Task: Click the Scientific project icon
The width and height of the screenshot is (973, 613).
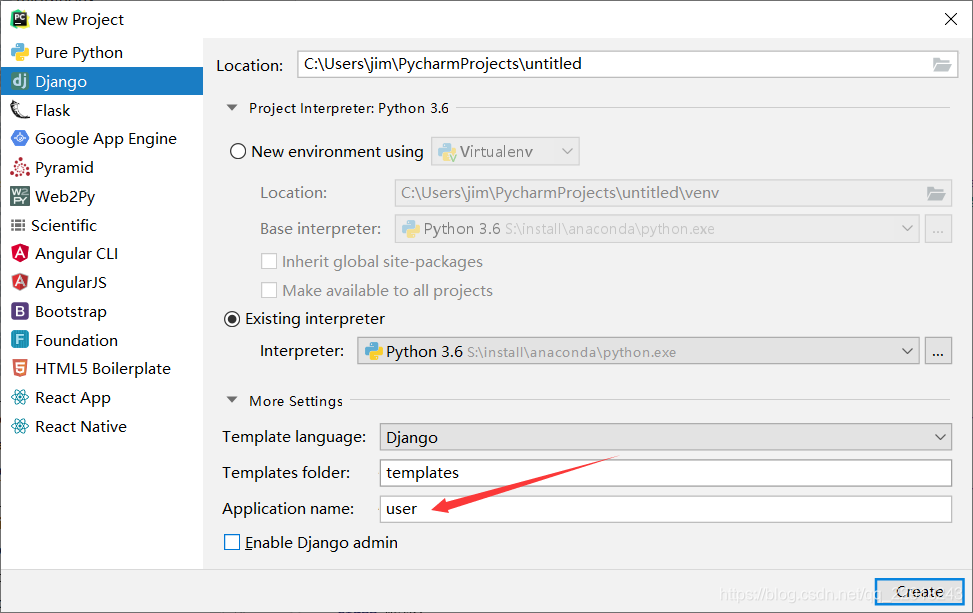Action: (18, 225)
